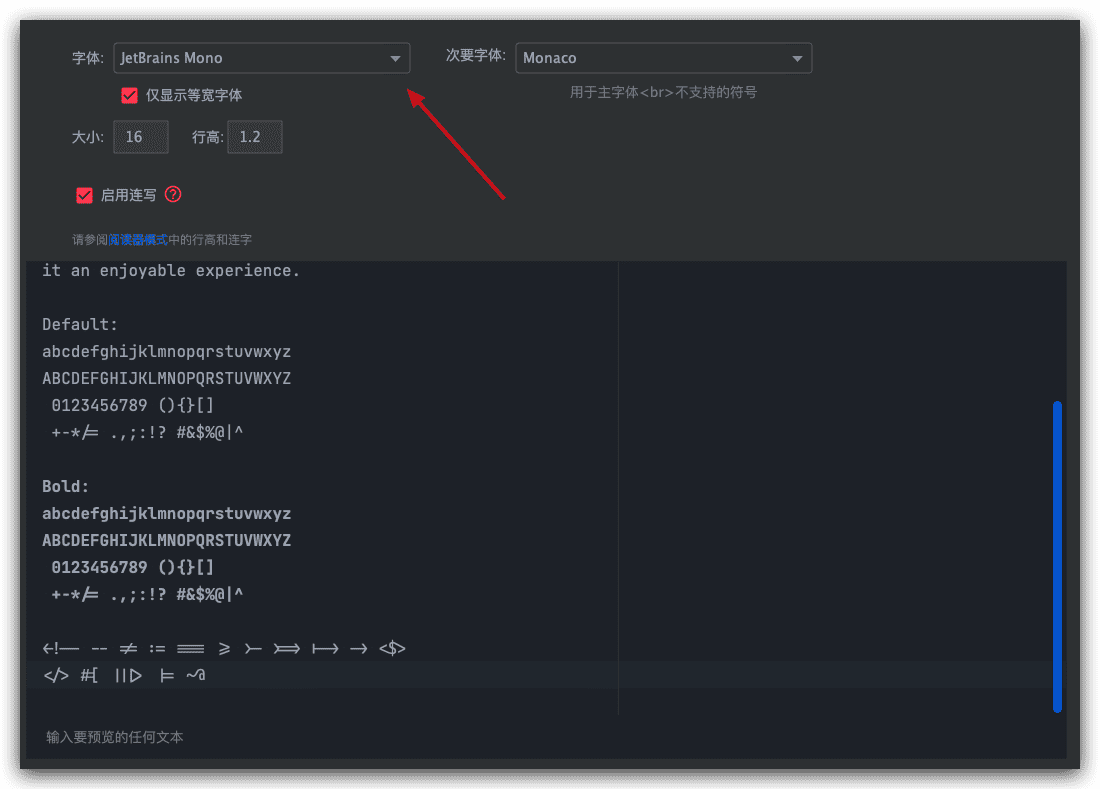Open the 阅读器模式 link

tap(138, 240)
